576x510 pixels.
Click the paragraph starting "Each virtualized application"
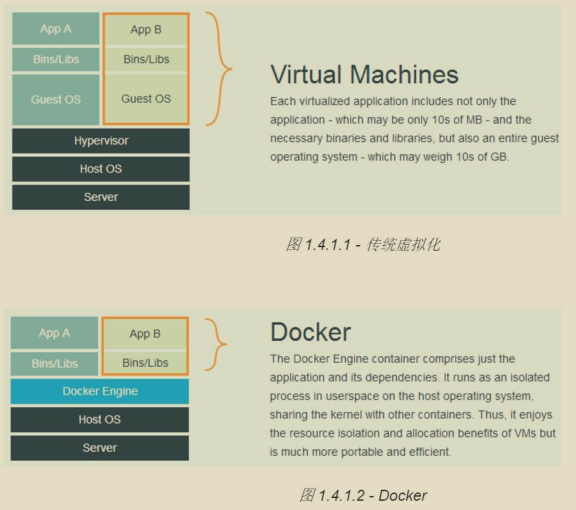[414, 129]
